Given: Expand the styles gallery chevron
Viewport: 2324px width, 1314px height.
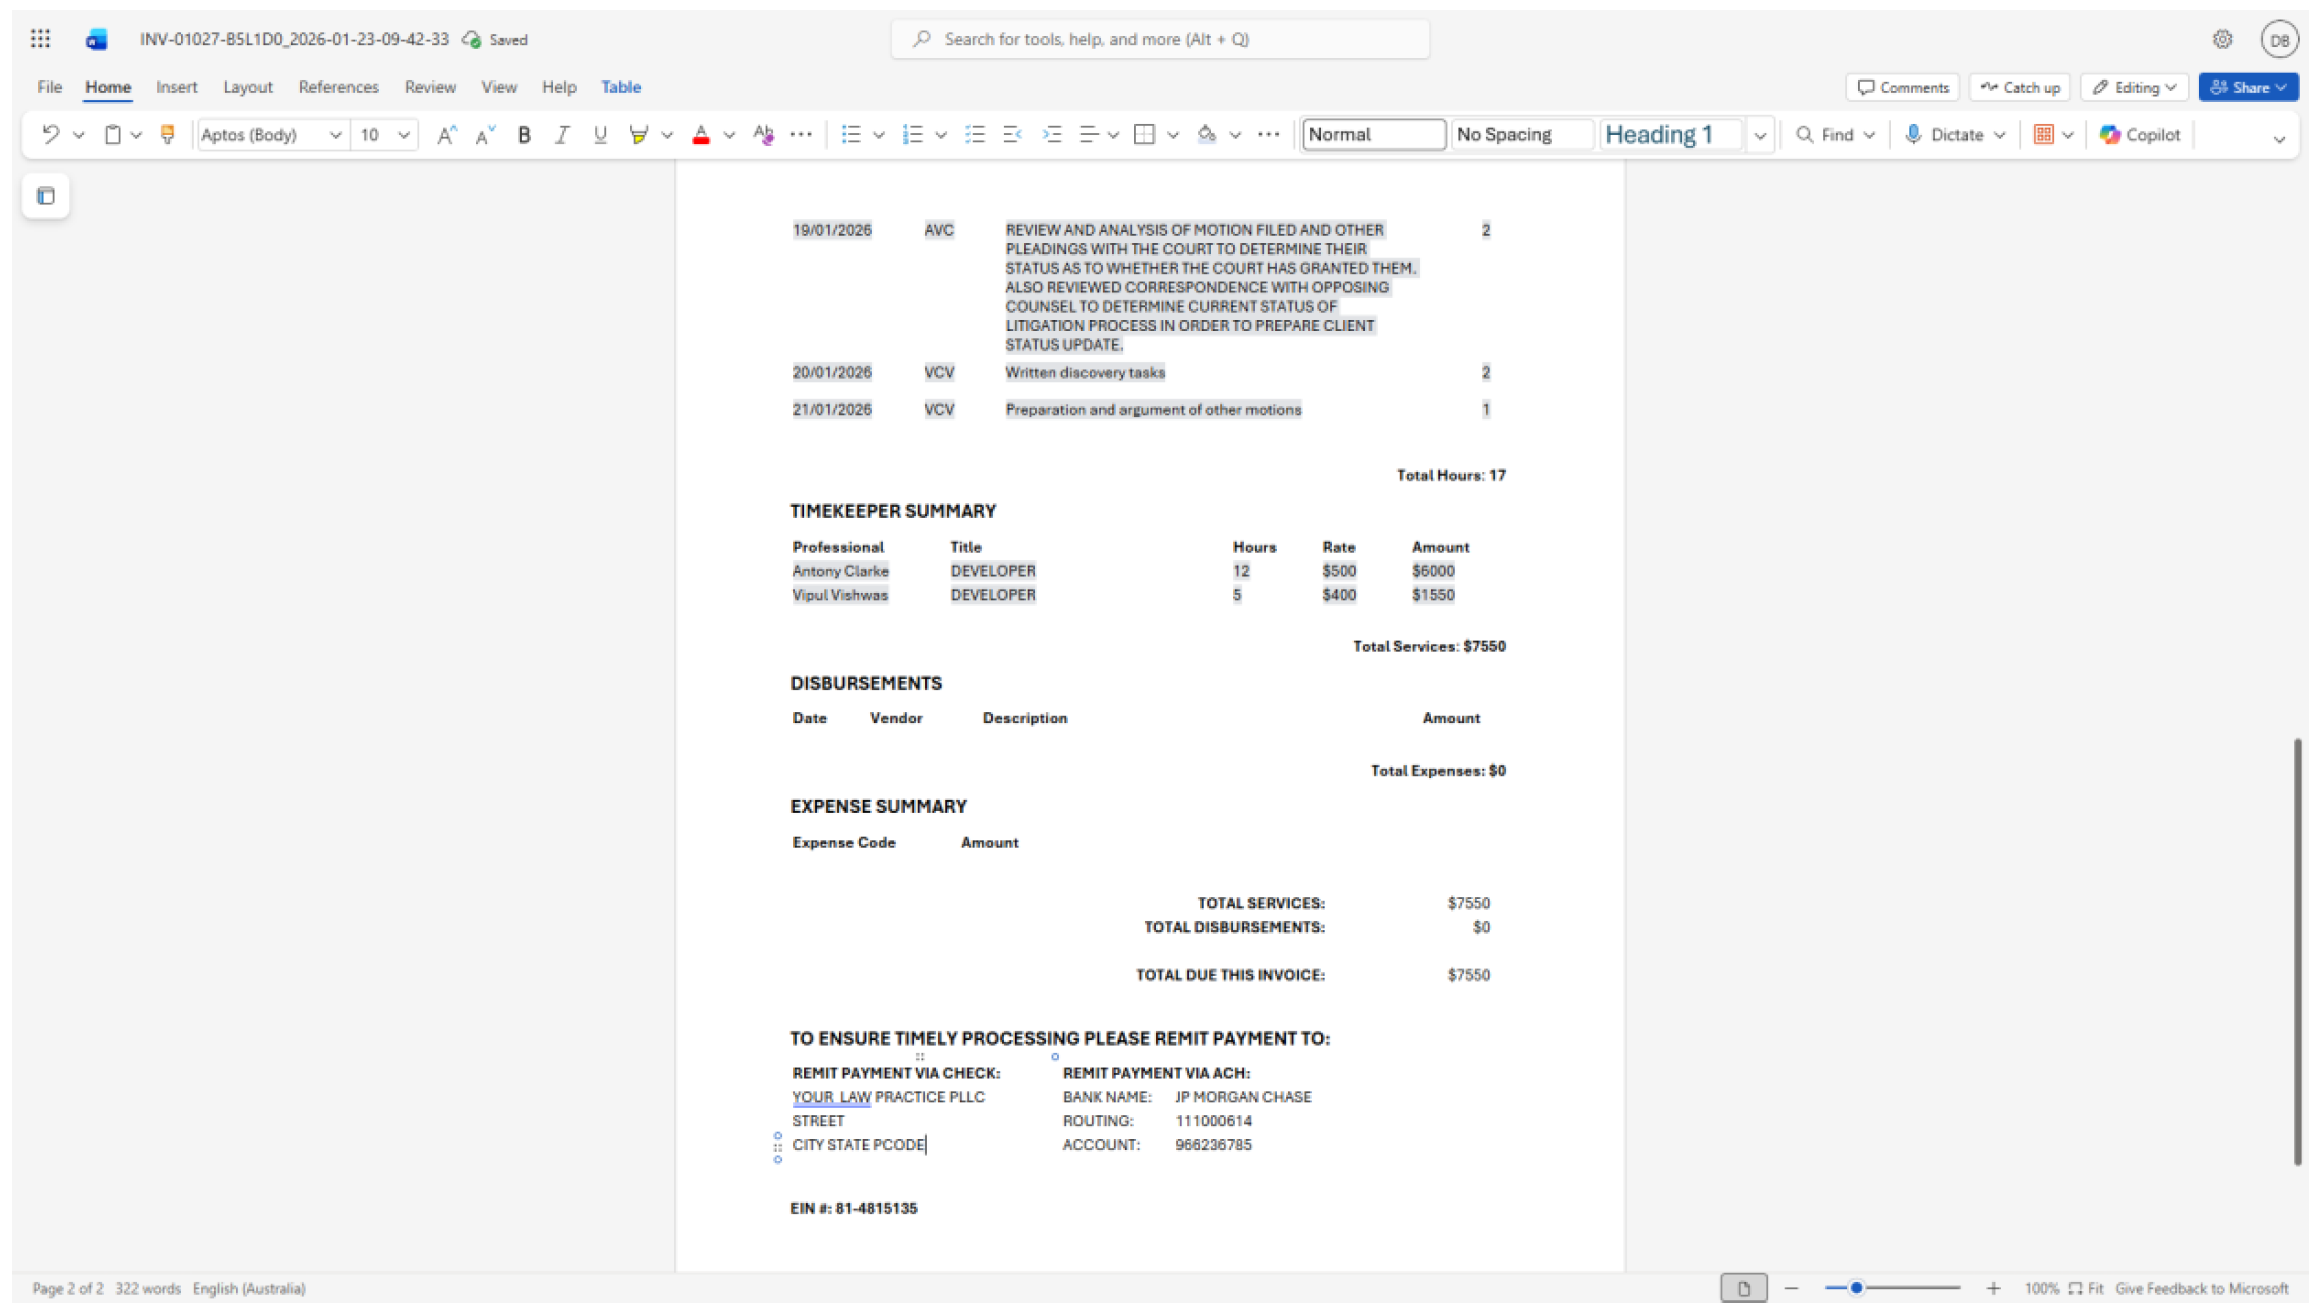Looking at the screenshot, I should point(1759,134).
